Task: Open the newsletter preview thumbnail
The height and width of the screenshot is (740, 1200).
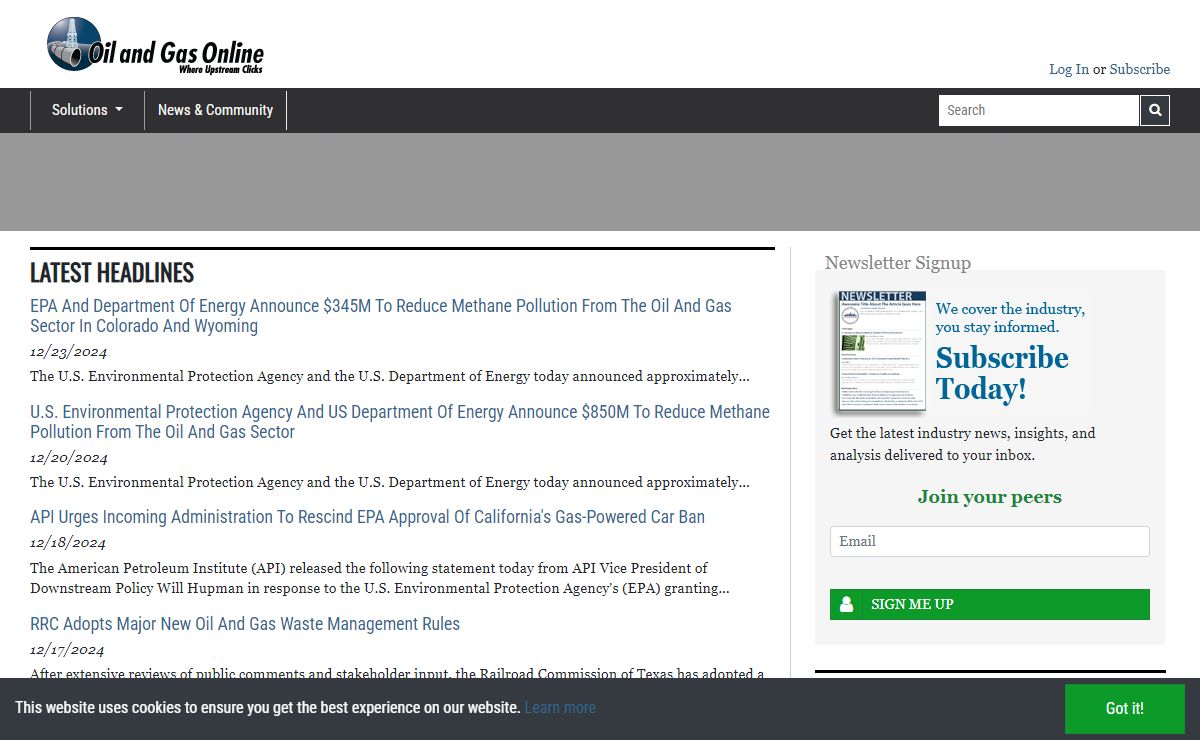Action: (x=882, y=352)
